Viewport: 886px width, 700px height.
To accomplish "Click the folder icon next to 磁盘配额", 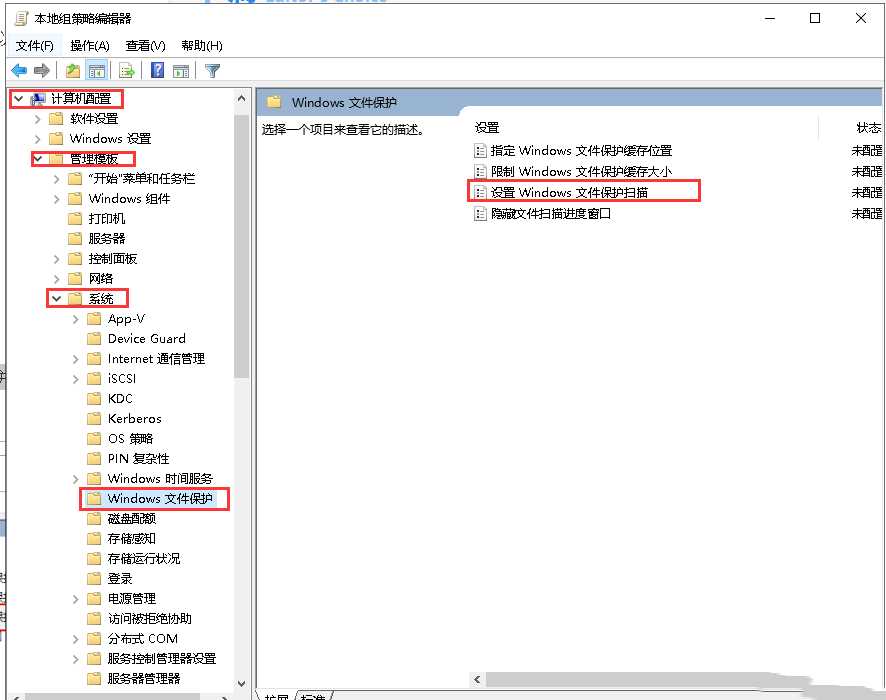I will pyautogui.click(x=94, y=519).
